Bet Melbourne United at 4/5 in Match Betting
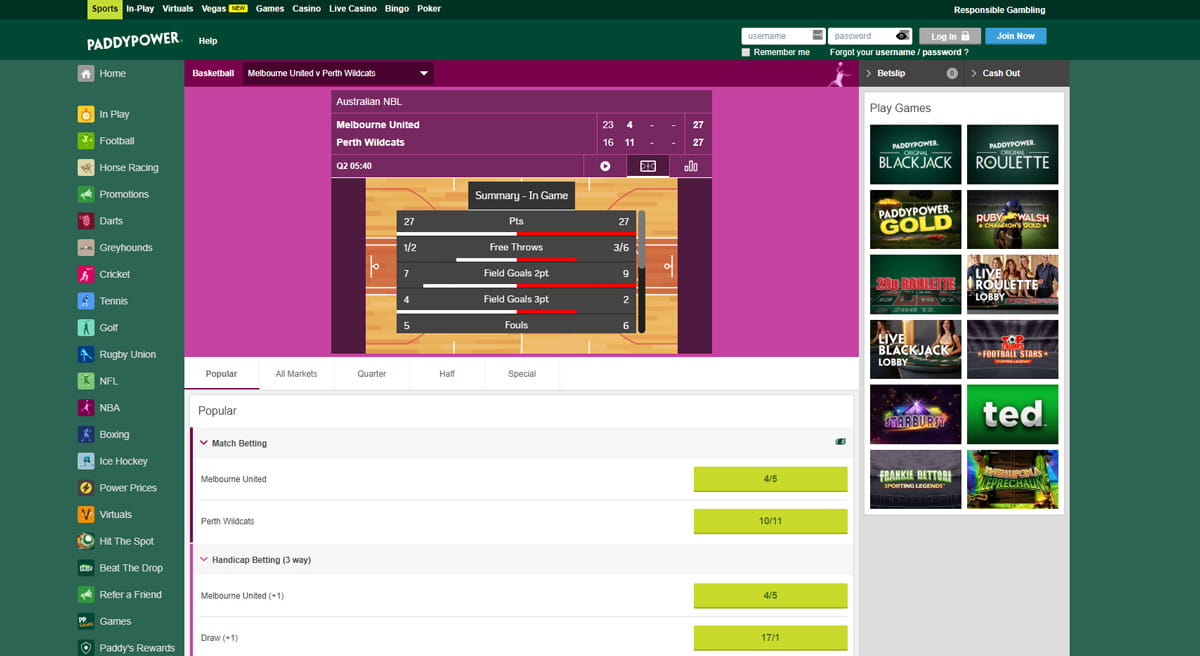The height and width of the screenshot is (656, 1200). click(x=770, y=479)
